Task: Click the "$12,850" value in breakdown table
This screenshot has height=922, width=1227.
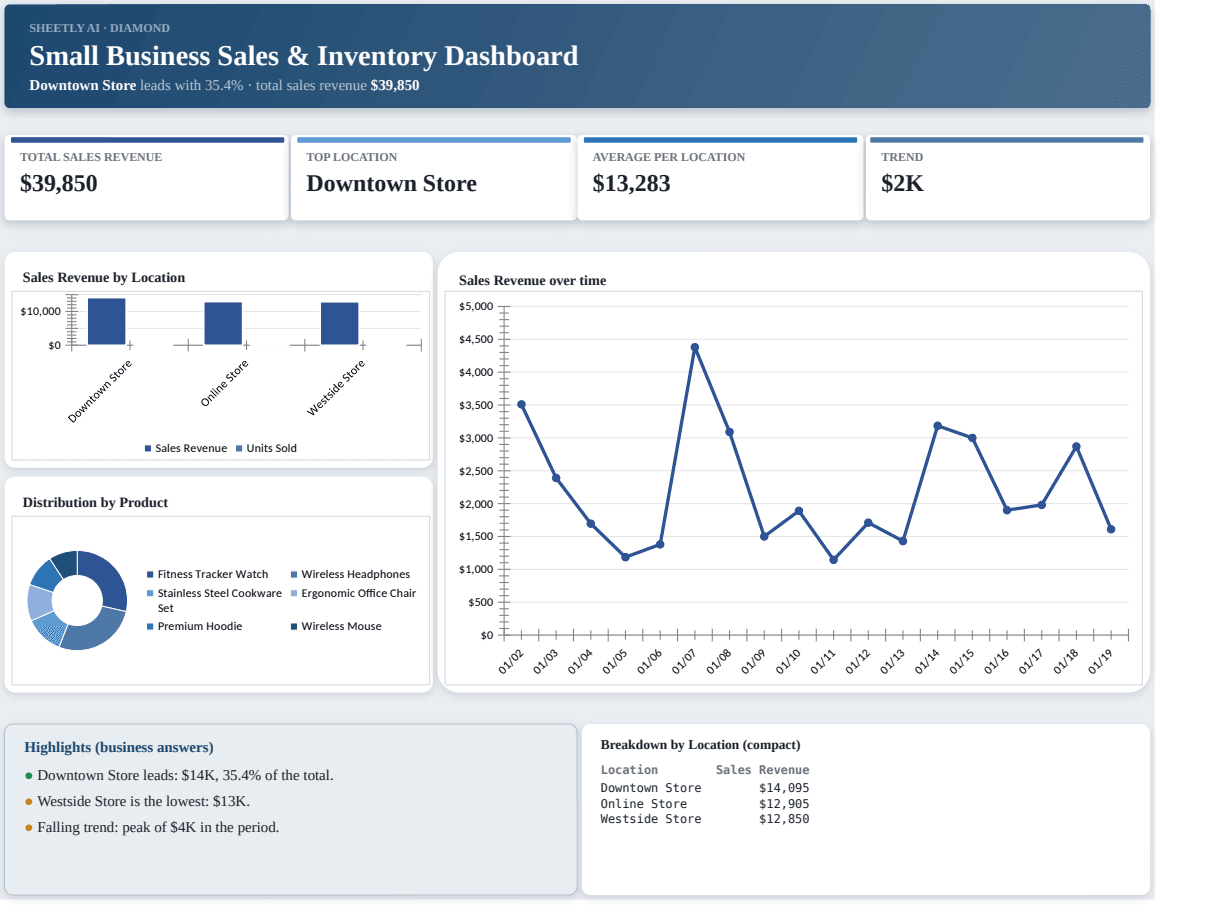Action: click(x=784, y=819)
